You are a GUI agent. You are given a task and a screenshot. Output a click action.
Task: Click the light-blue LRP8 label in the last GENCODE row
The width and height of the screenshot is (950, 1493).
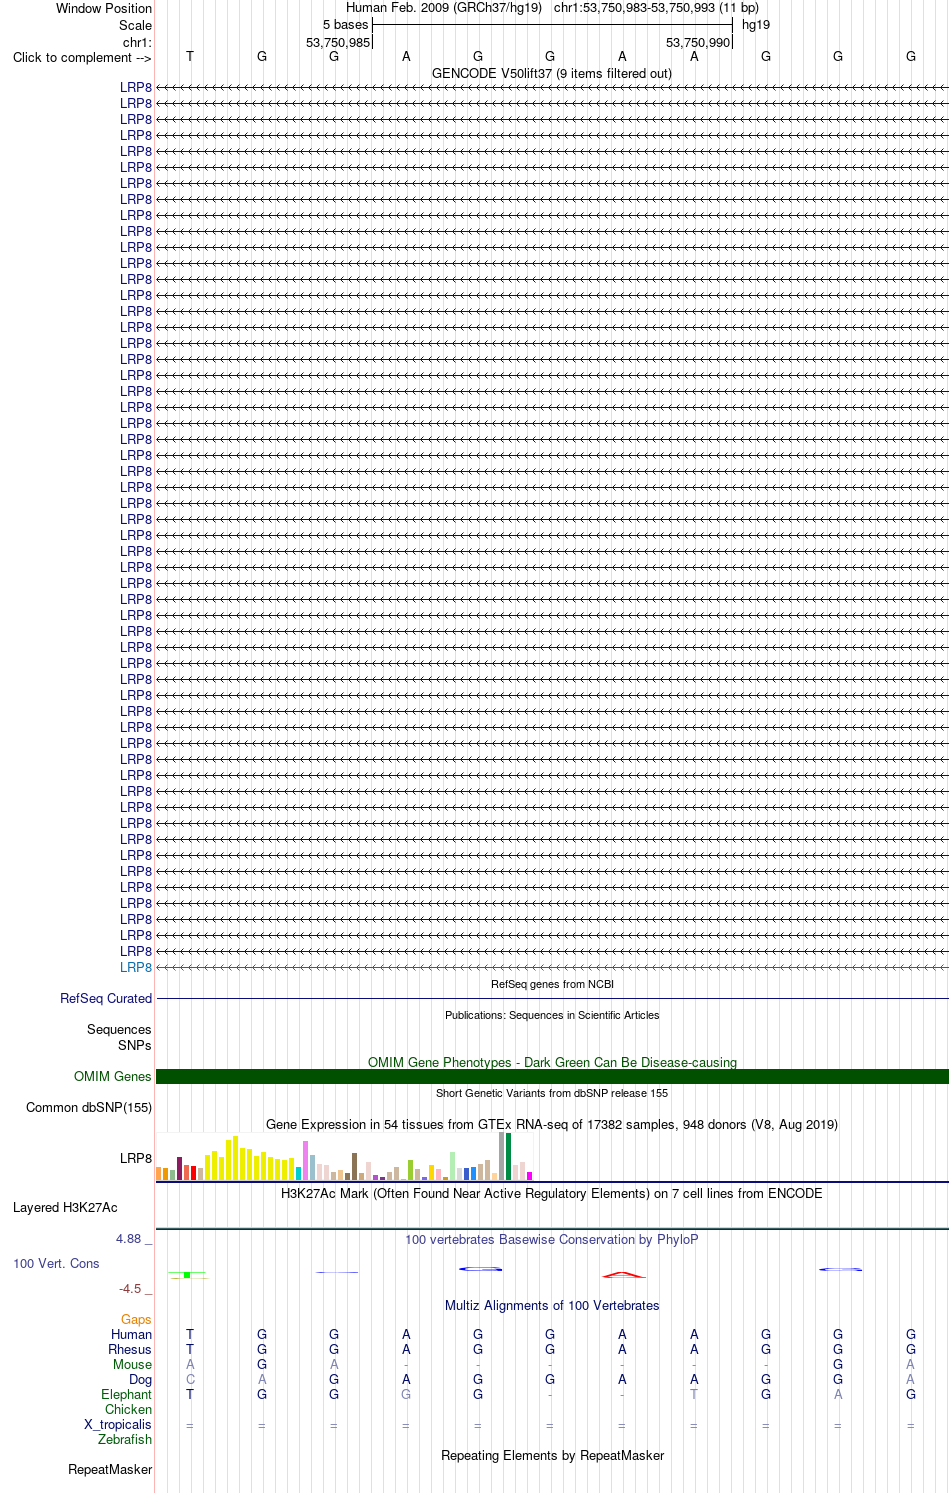(136, 967)
